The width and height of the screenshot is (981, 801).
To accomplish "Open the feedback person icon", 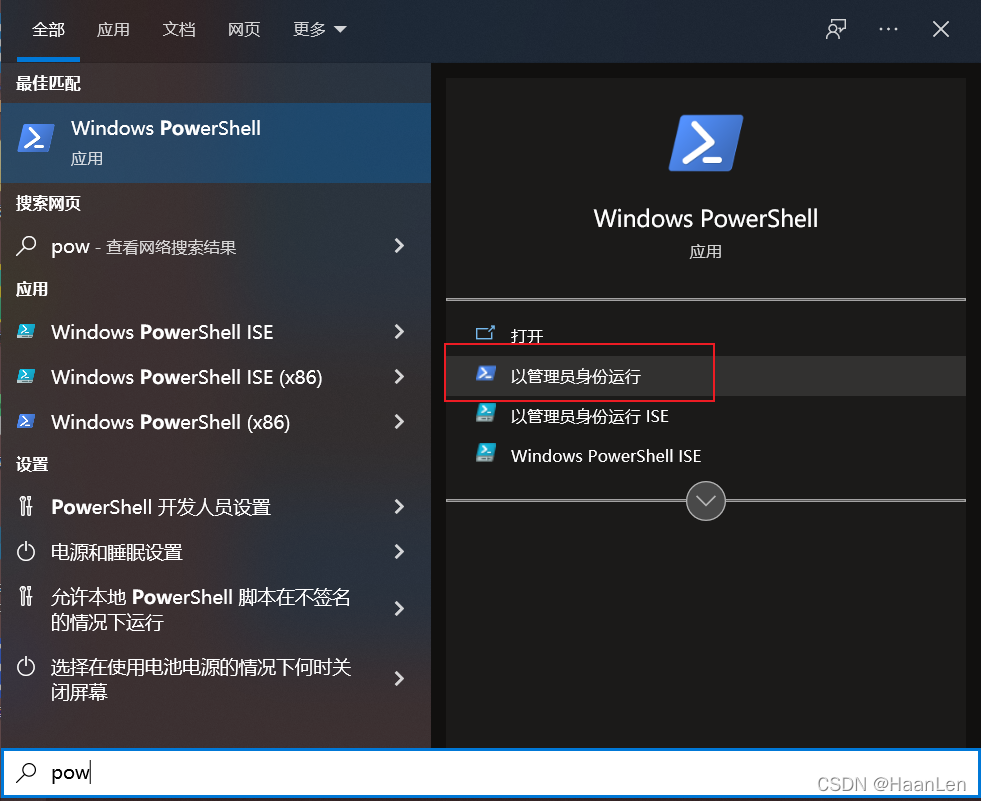I will click(x=836, y=29).
